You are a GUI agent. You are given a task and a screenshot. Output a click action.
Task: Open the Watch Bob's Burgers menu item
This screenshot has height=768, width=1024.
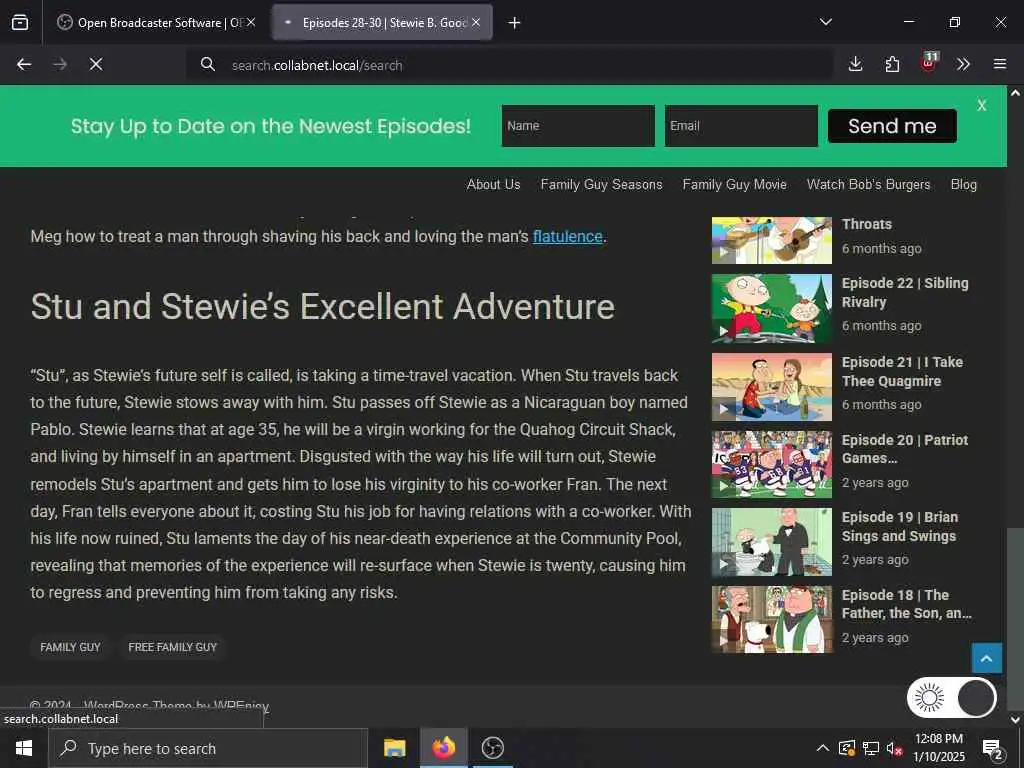pyautogui.click(x=869, y=184)
